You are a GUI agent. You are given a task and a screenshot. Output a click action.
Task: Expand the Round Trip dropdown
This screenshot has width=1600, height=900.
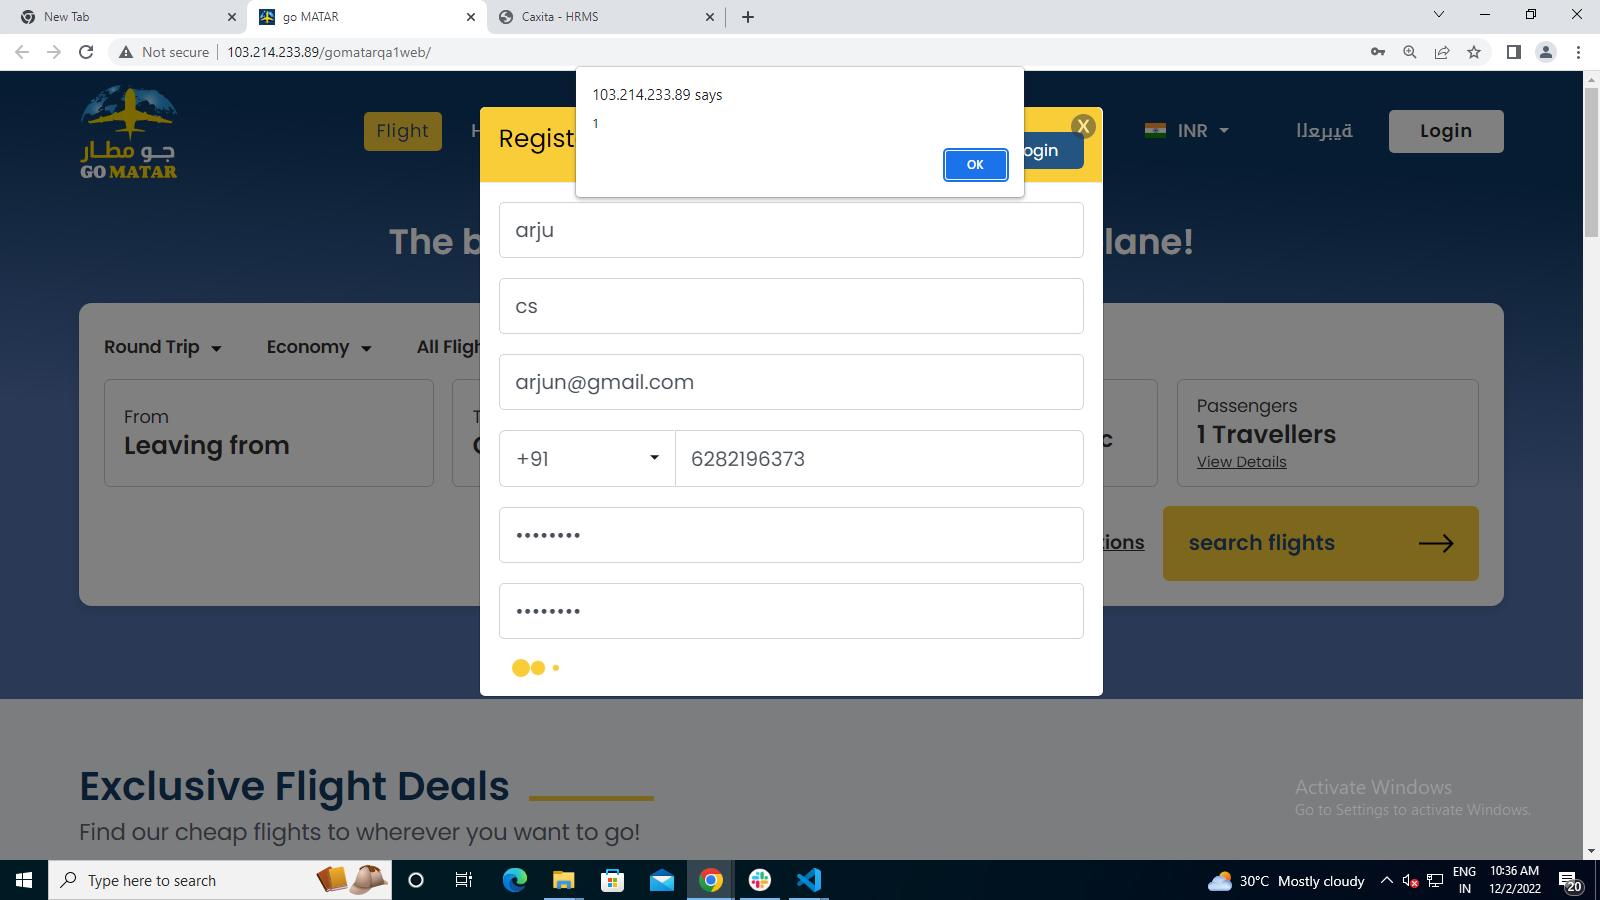tap(163, 347)
